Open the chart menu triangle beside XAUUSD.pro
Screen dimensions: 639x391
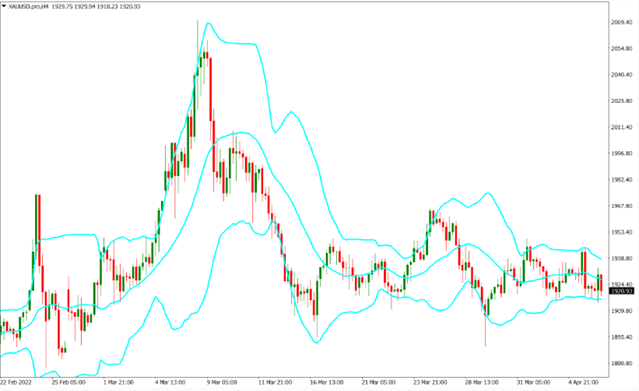[x=4, y=6]
